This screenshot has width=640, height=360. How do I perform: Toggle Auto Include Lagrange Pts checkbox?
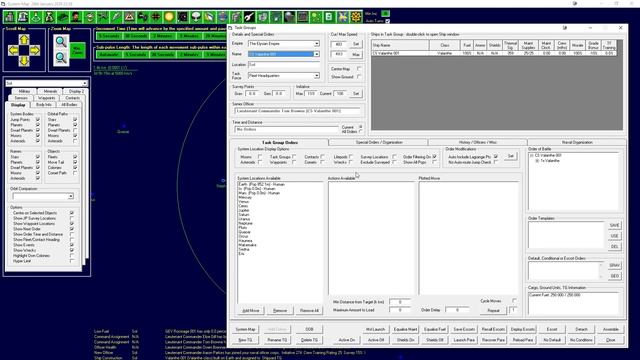point(496,157)
